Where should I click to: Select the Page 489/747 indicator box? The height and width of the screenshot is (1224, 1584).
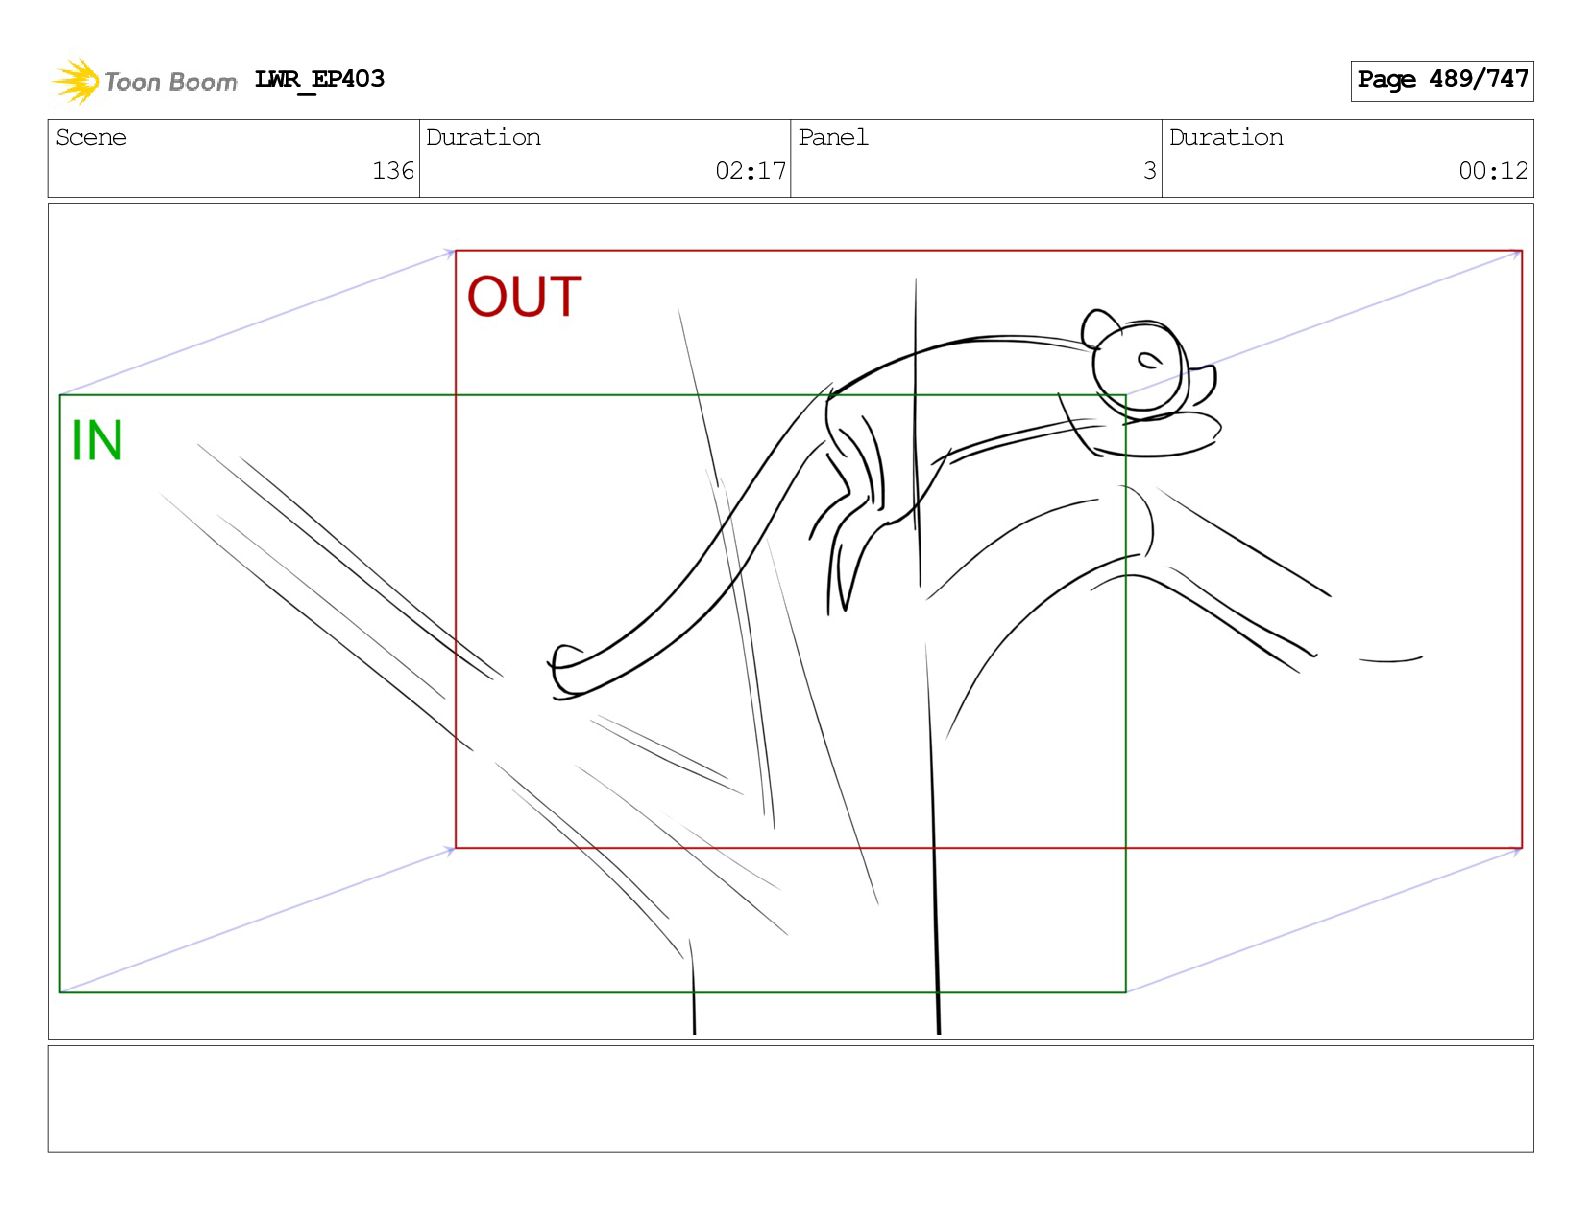(x=1441, y=80)
